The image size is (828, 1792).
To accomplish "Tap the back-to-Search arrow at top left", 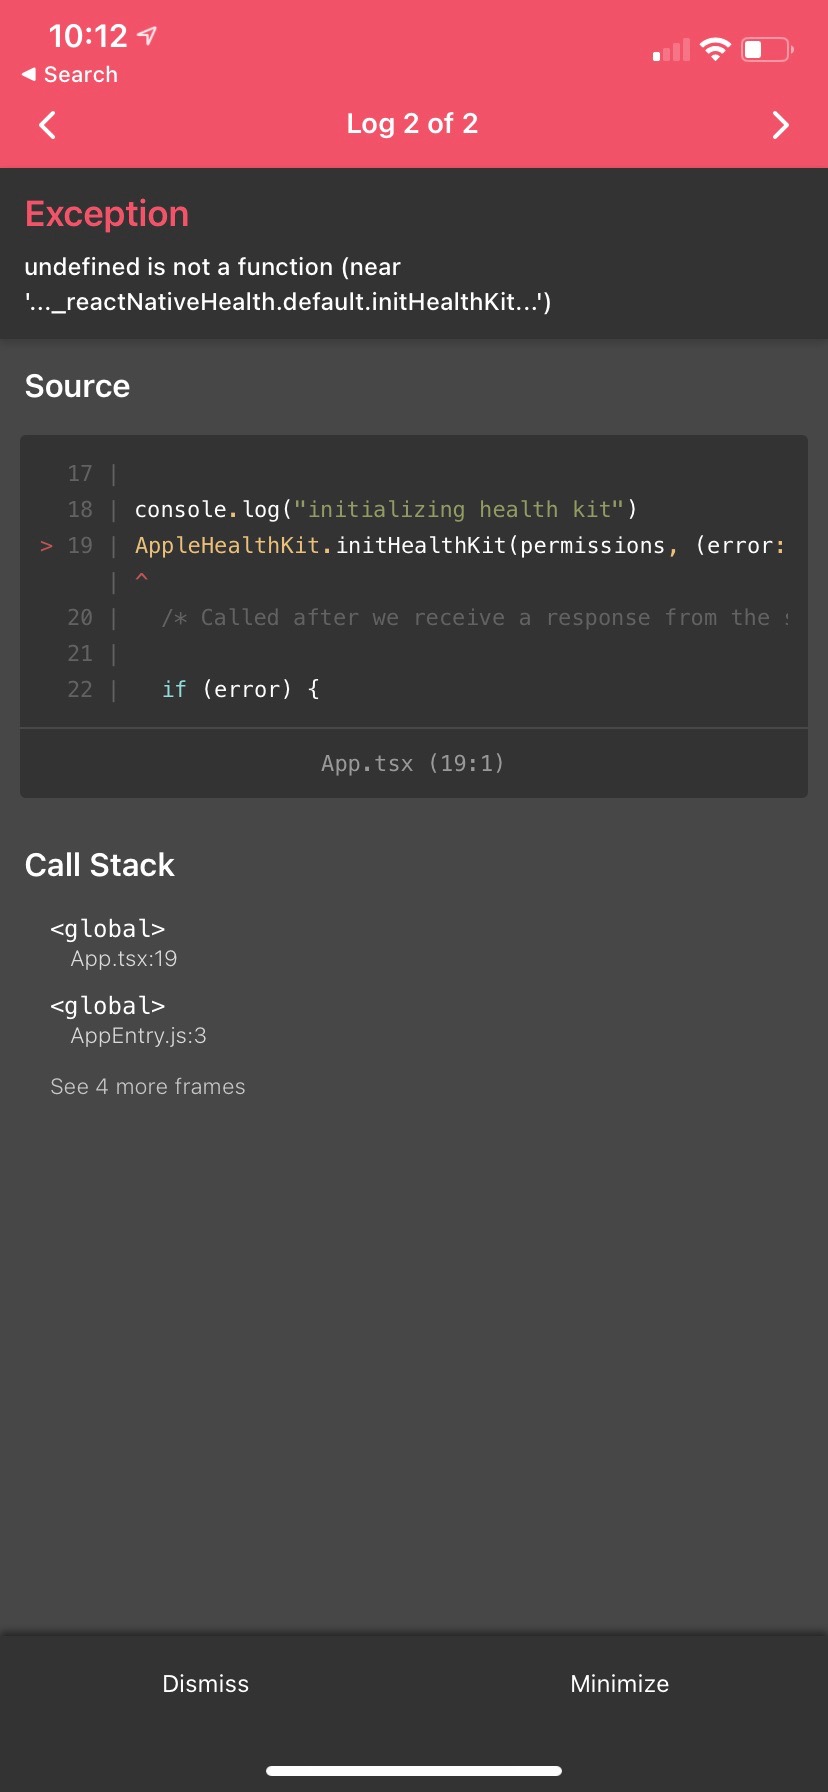I will tap(67, 74).
